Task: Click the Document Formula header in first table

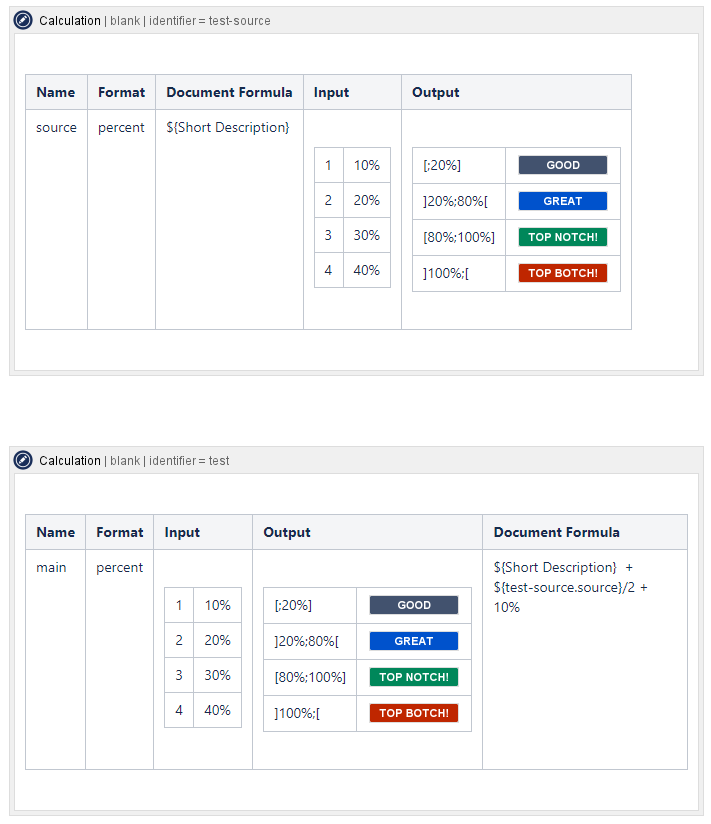Action: coord(229,92)
